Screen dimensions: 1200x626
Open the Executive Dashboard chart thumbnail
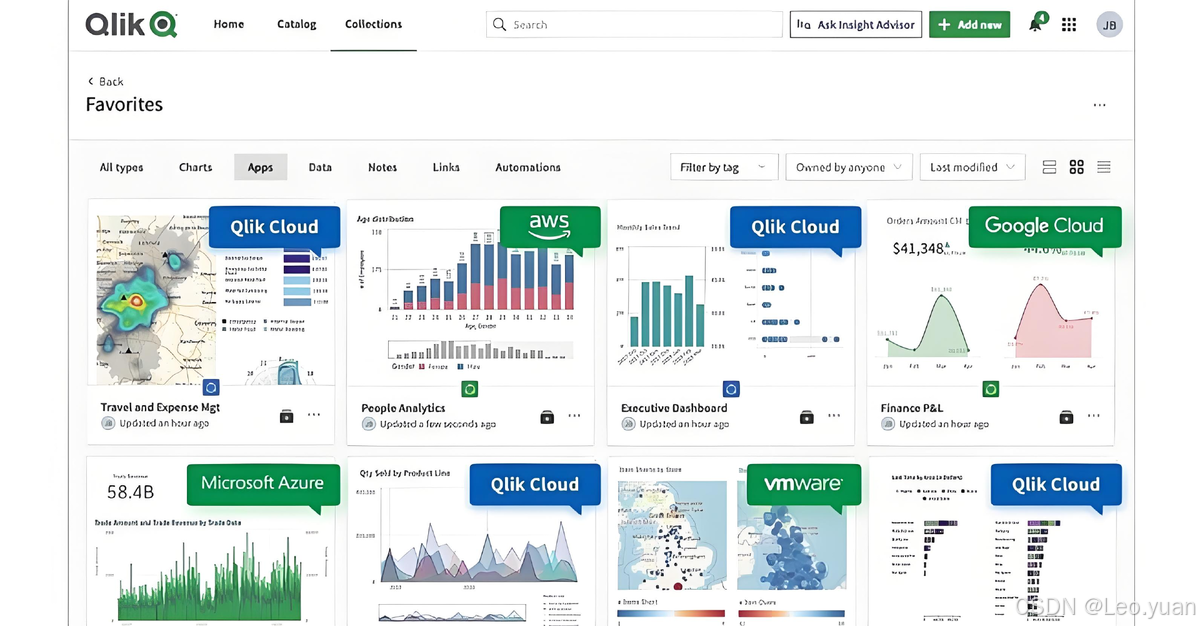[x=731, y=292]
